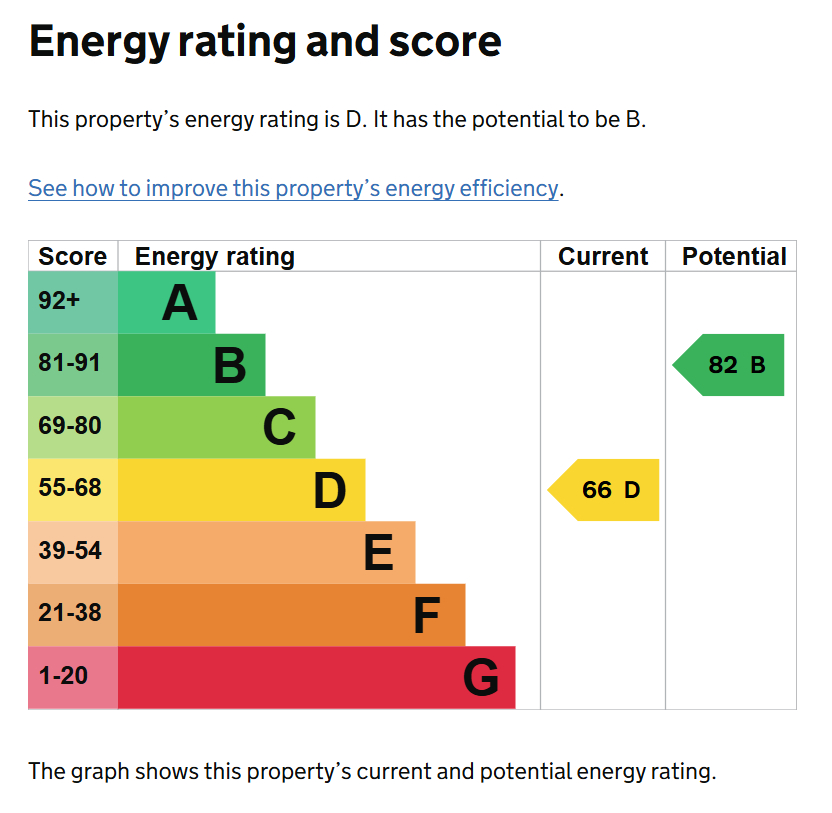Click the light green C rating bar
The image size is (832, 813).
pos(216,427)
